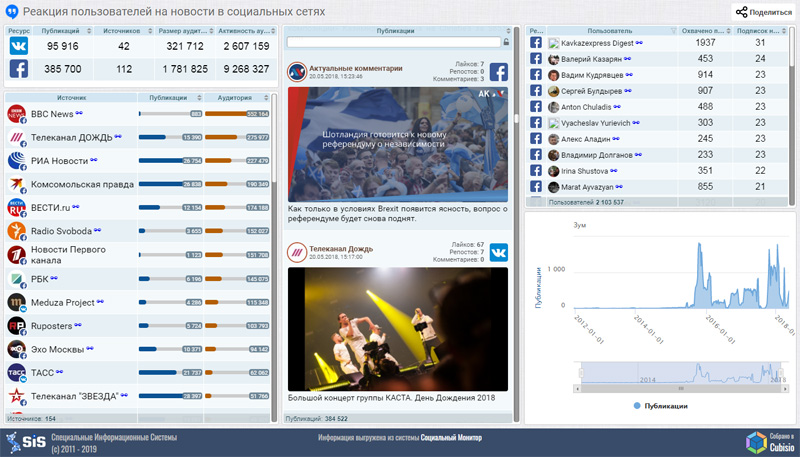The width and height of the screenshot is (800, 457).
Task: Click link icon next to BBC News
Action: [x=79, y=113]
